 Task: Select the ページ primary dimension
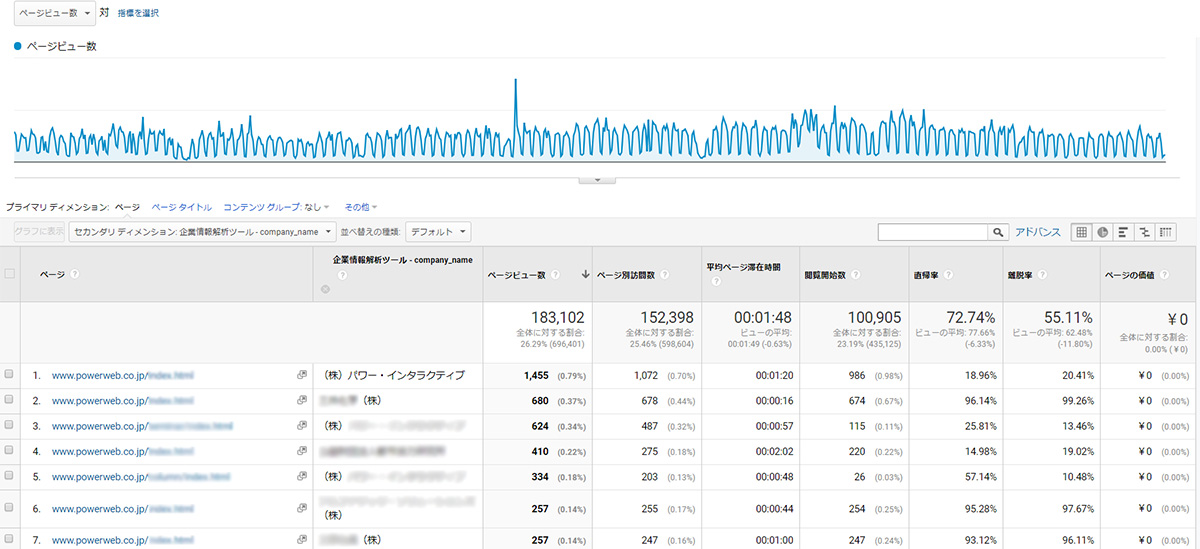[x=127, y=207]
